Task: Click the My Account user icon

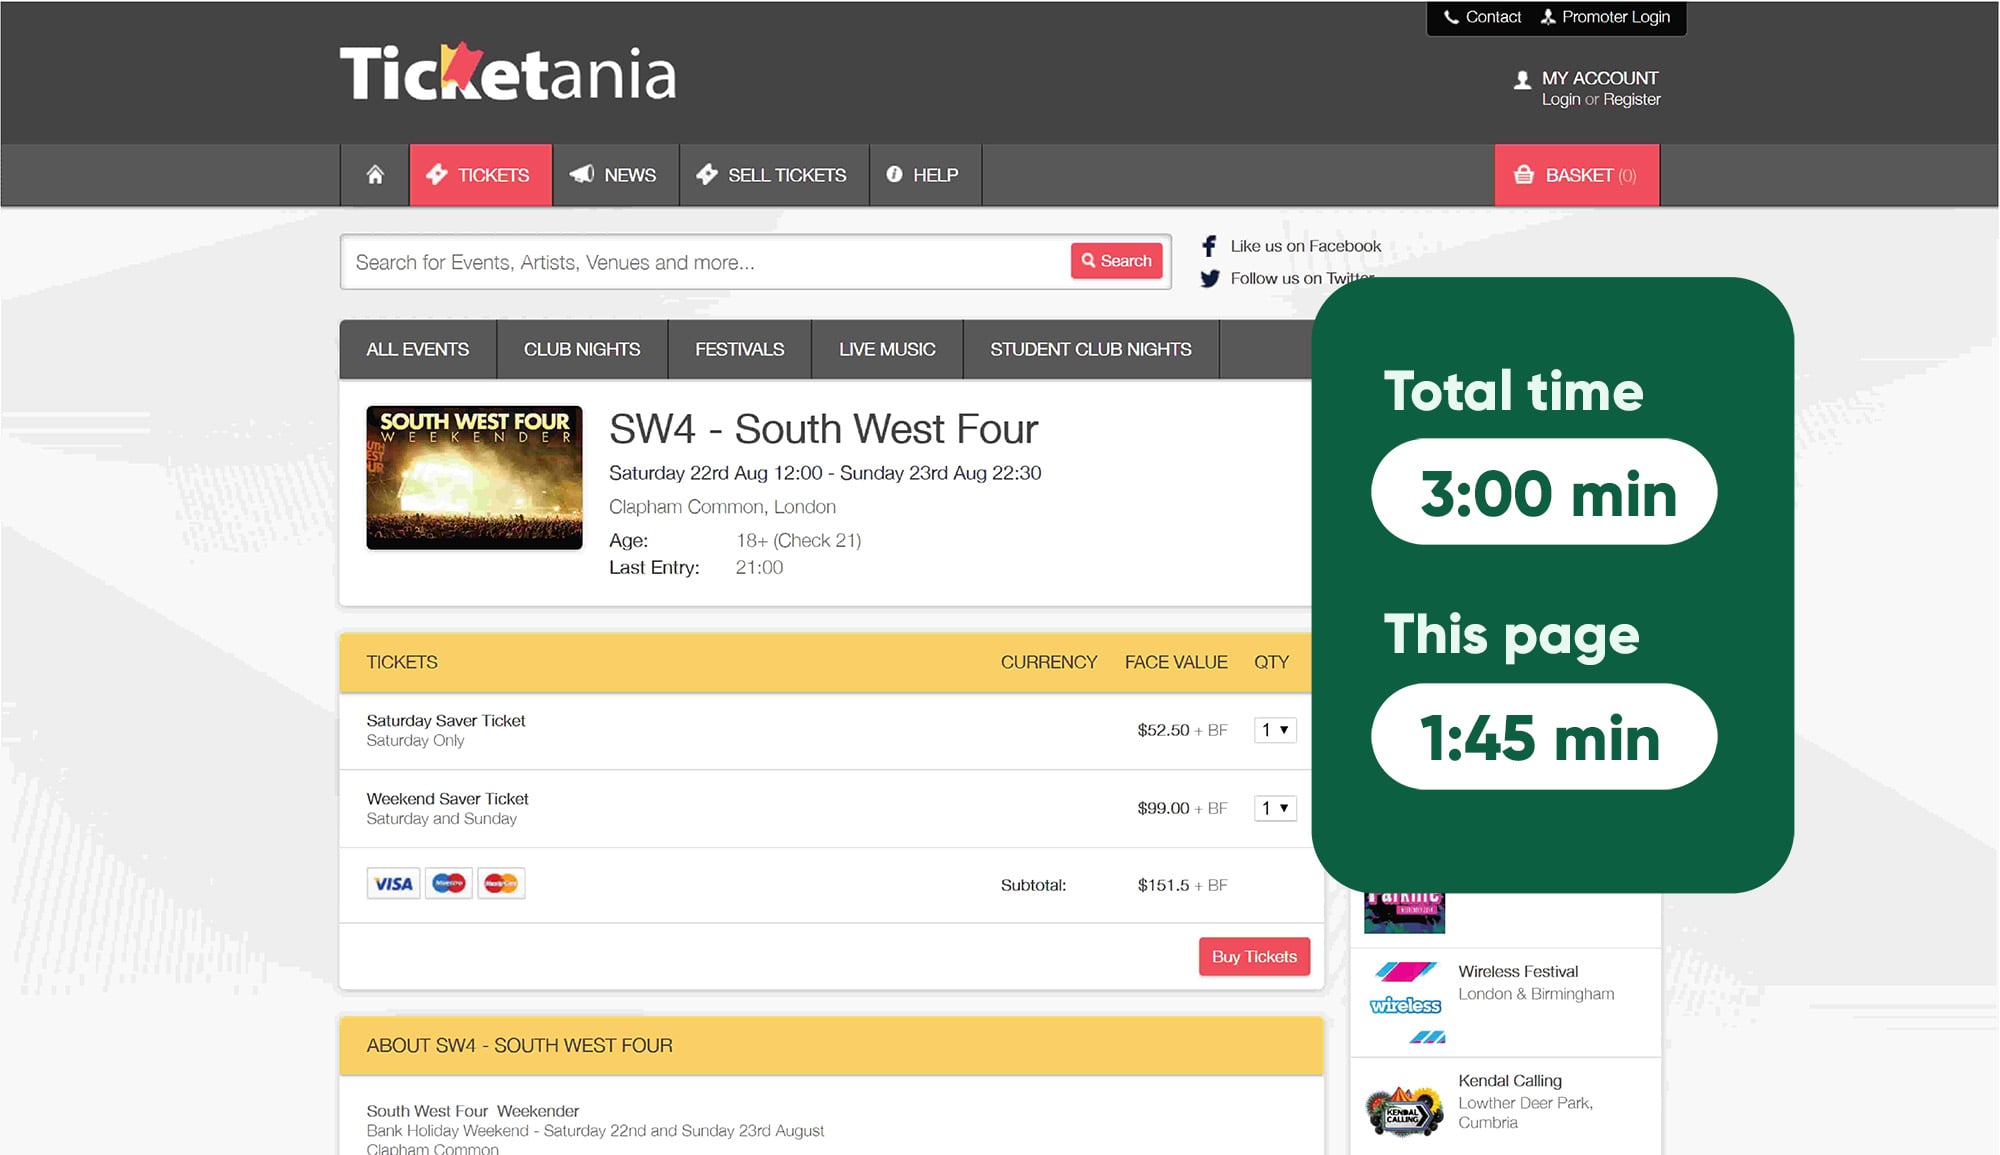Action: 1522,80
